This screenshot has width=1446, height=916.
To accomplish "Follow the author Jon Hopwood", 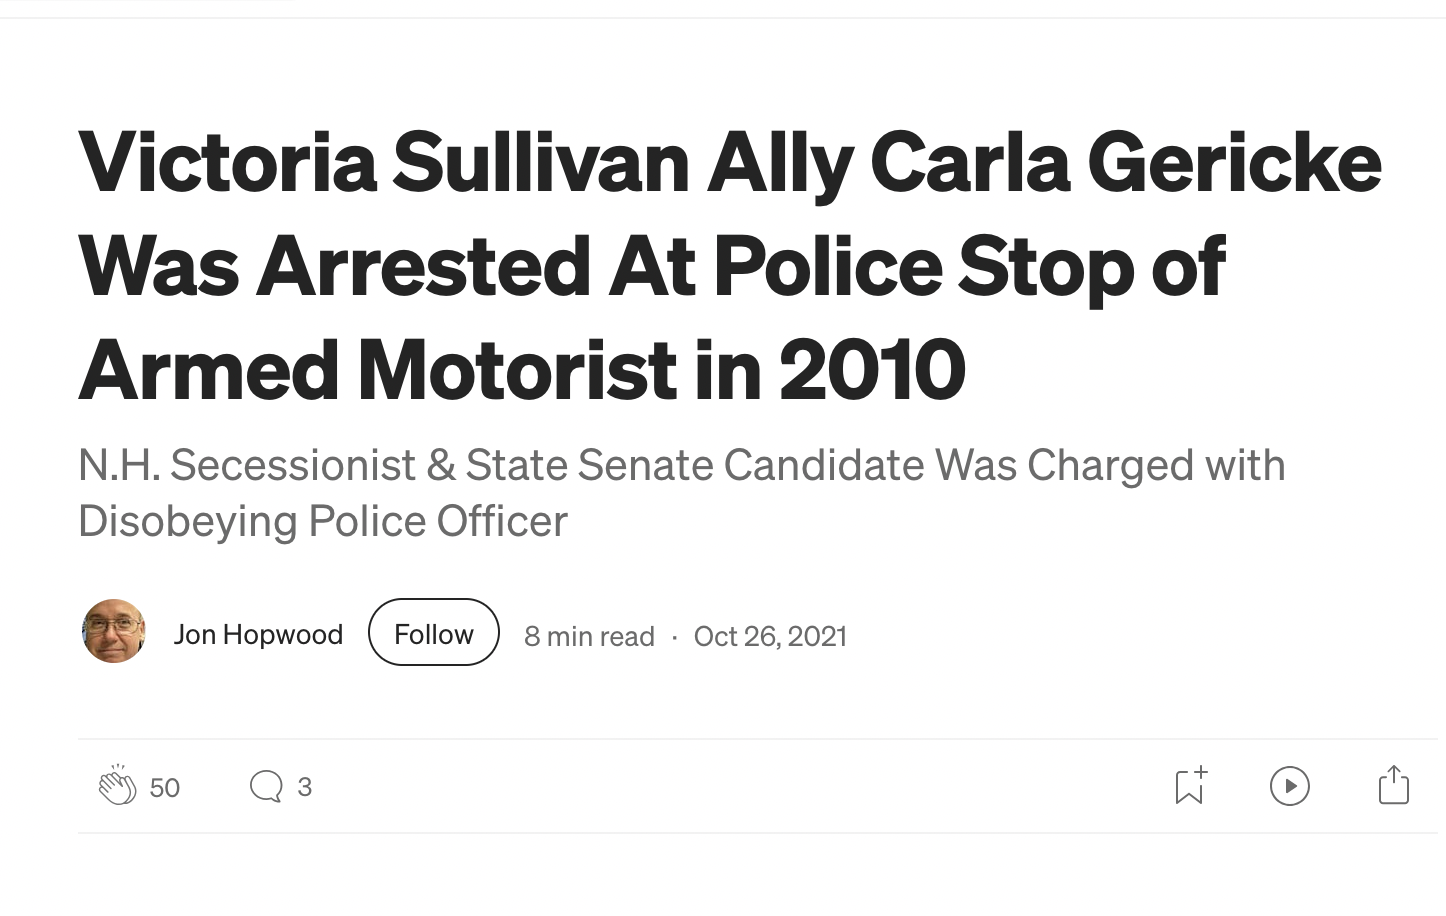I will [x=433, y=633].
